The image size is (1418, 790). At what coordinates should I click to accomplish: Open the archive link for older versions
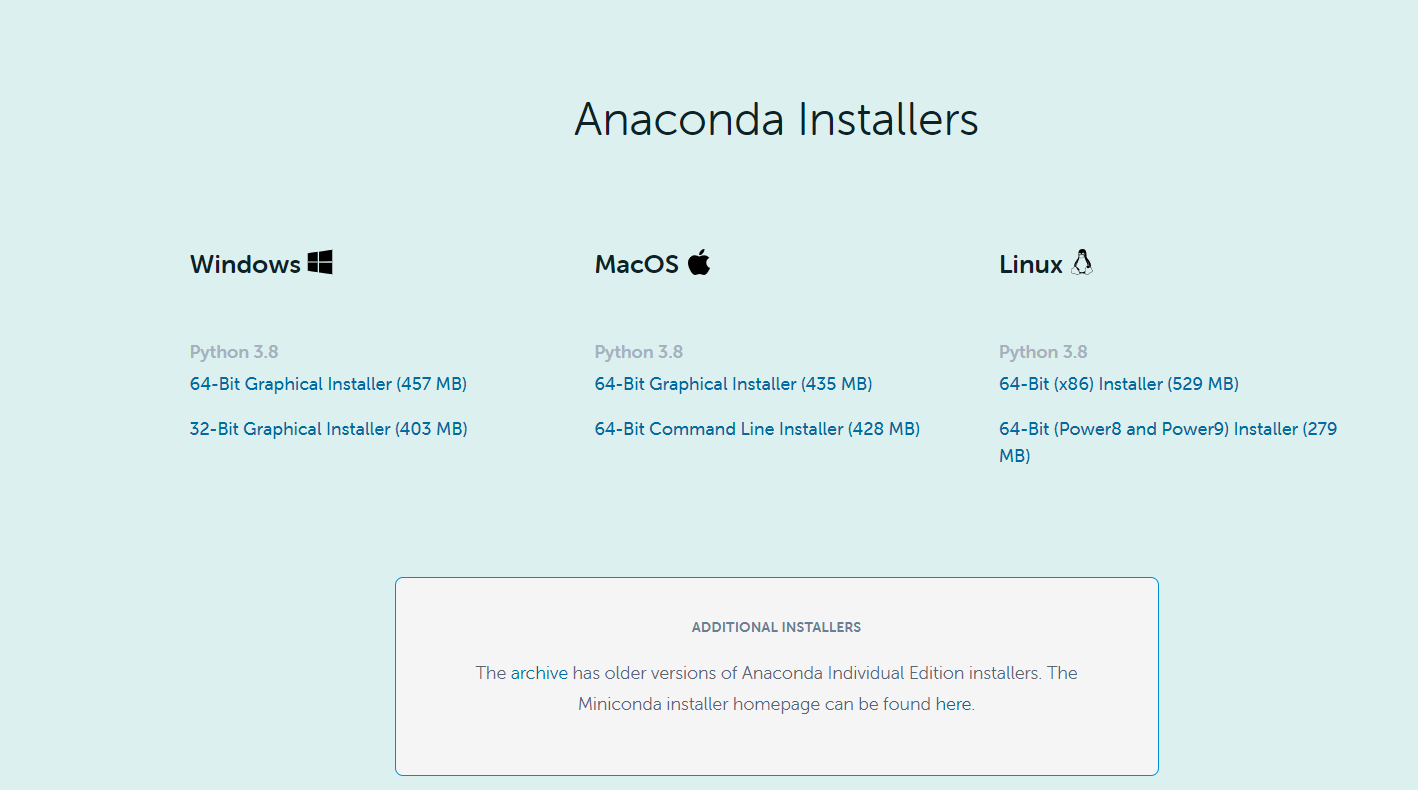pos(539,673)
